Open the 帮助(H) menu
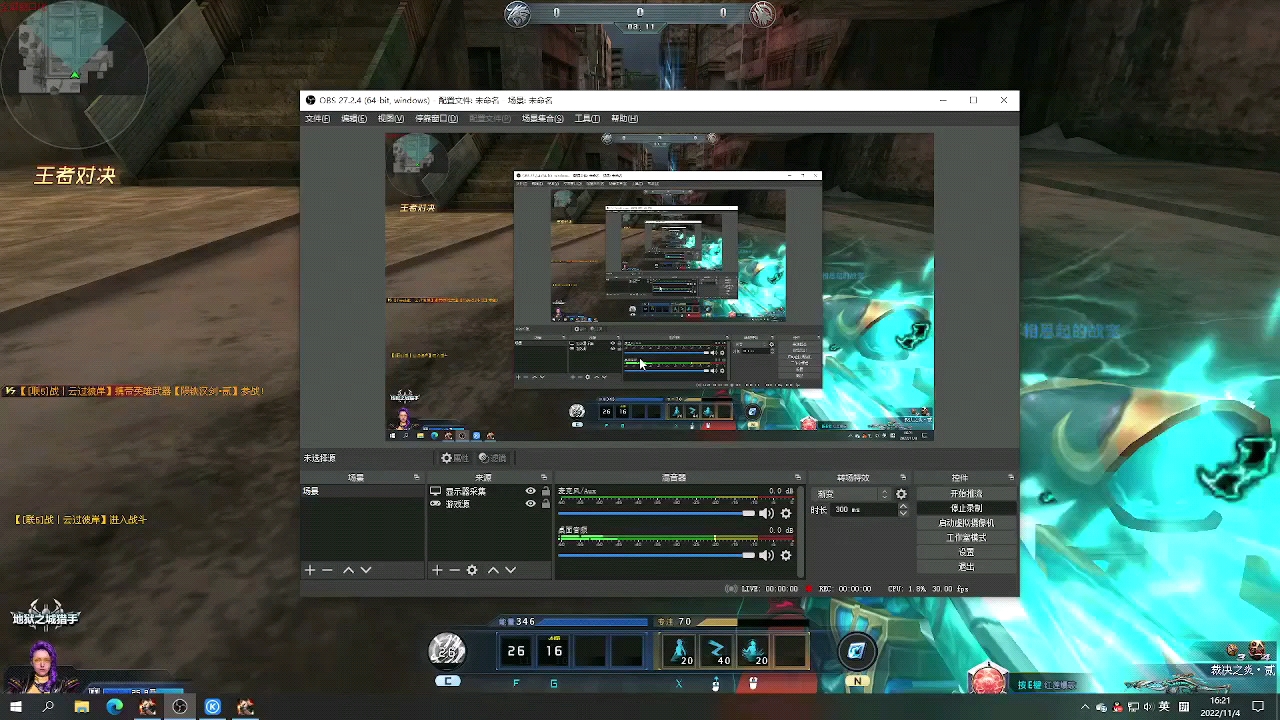 pos(624,118)
